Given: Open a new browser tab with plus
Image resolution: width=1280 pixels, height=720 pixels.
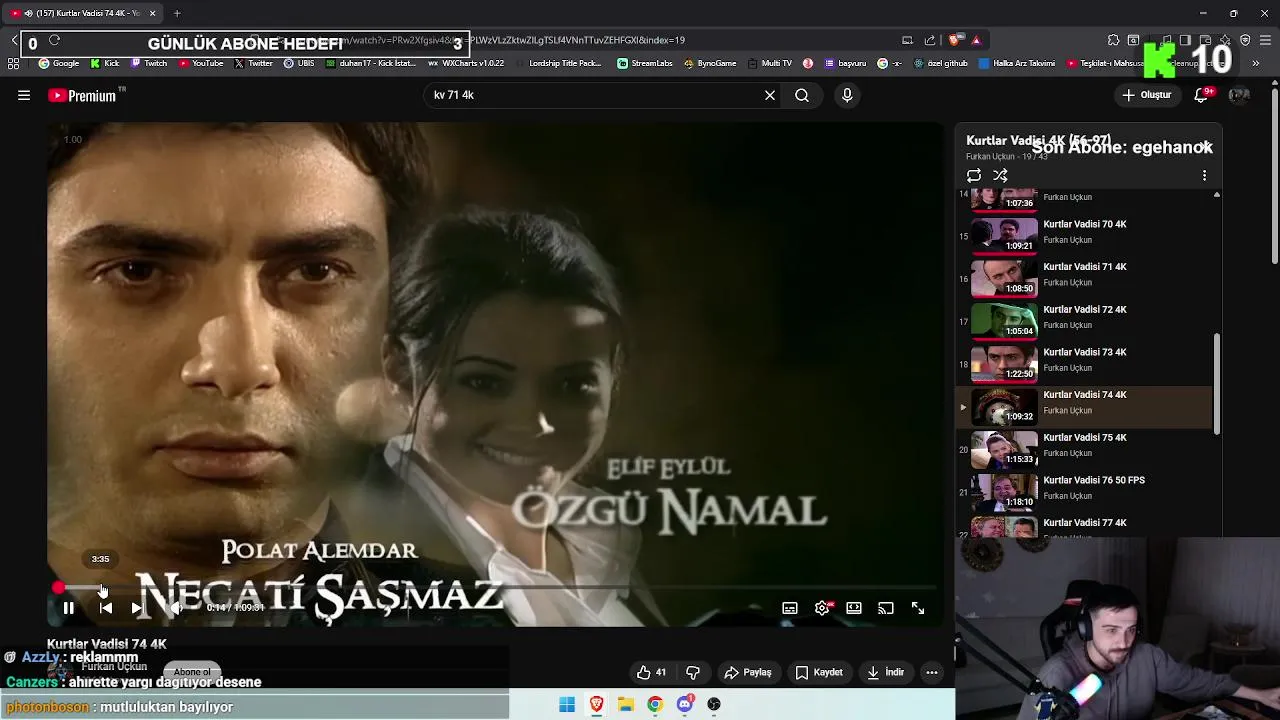Looking at the screenshot, I should pyautogui.click(x=177, y=13).
